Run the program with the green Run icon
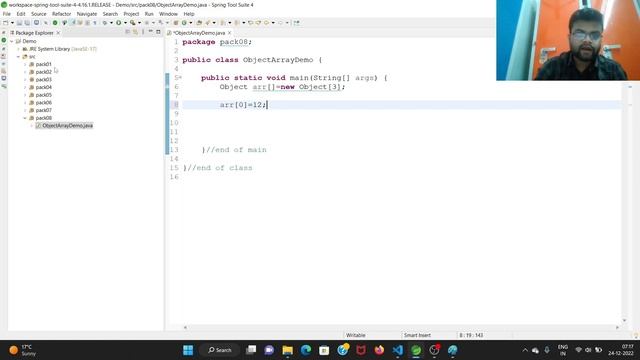Image resolution: width=640 pixels, height=360 pixels. (119, 23)
